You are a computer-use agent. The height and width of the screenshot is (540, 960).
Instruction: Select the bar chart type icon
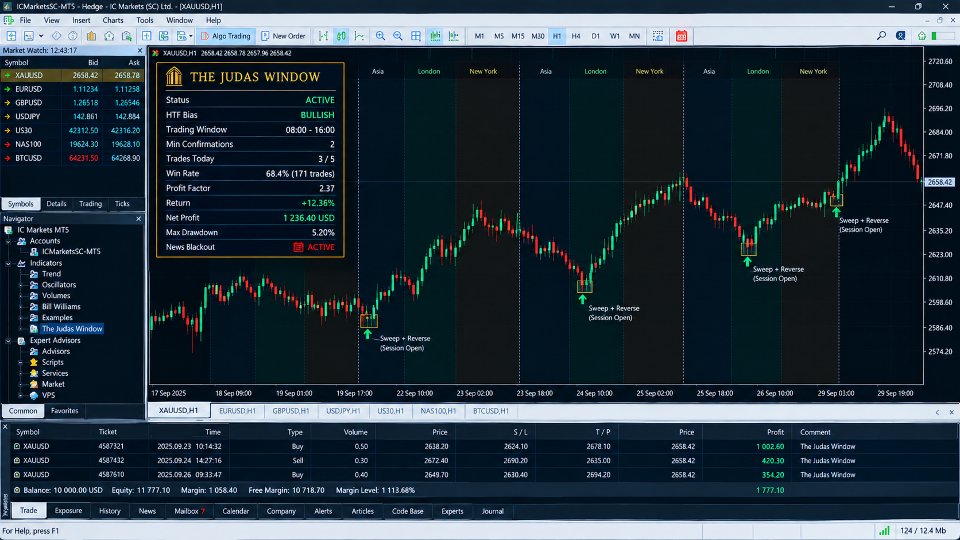[x=323, y=36]
